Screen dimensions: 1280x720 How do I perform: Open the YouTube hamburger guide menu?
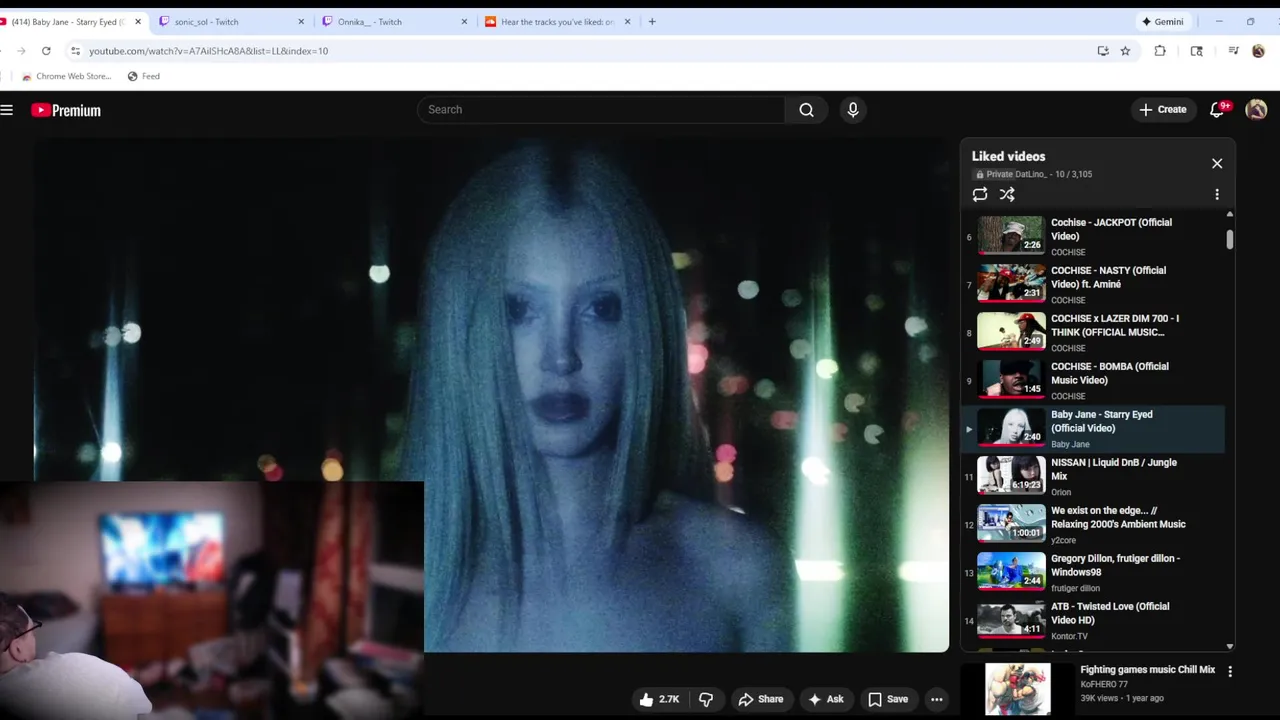click(7, 110)
